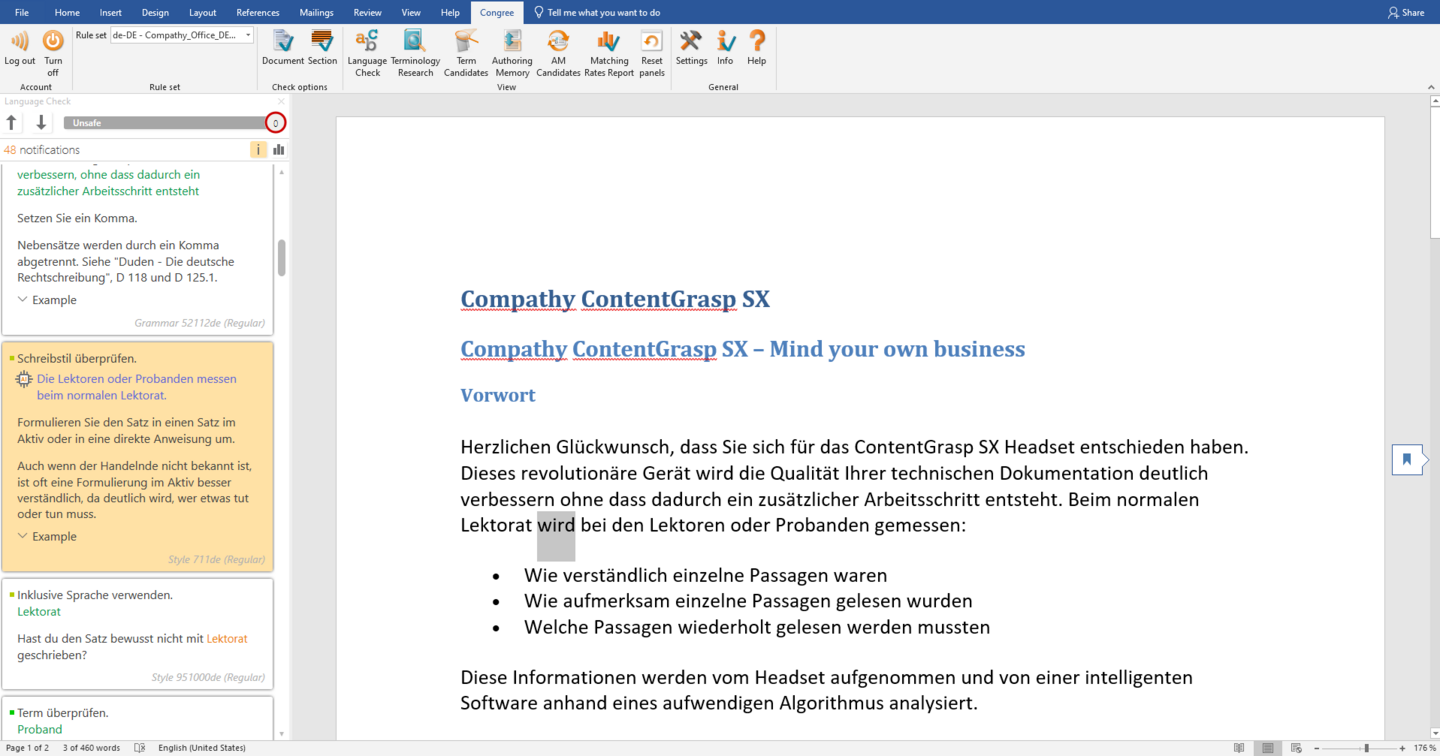
Task: Open Matching Rates Report
Action: point(608,52)
